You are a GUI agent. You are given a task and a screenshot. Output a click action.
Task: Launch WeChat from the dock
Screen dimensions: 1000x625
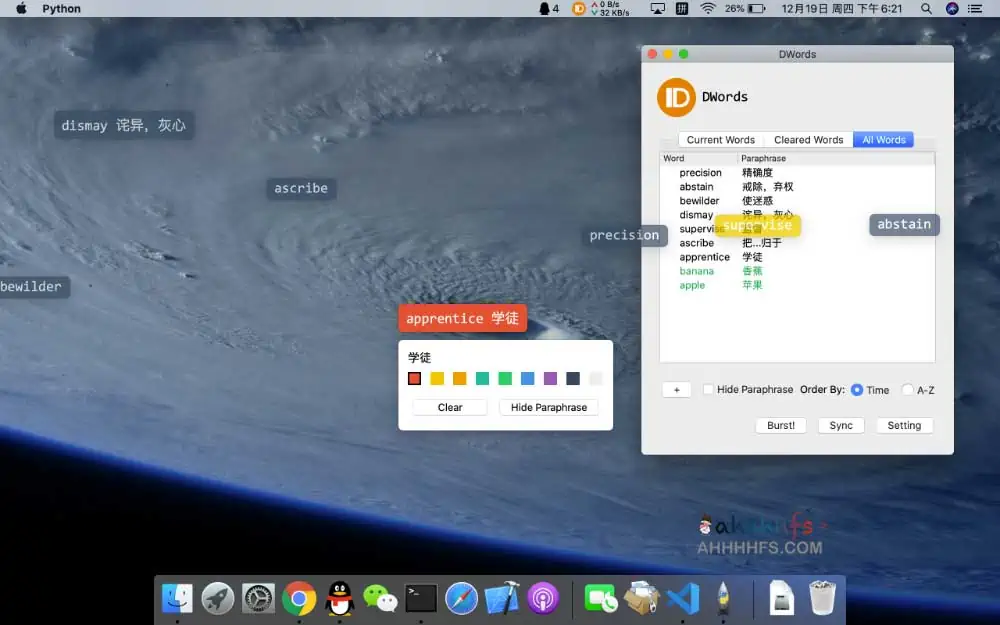(x=380, y=598)
